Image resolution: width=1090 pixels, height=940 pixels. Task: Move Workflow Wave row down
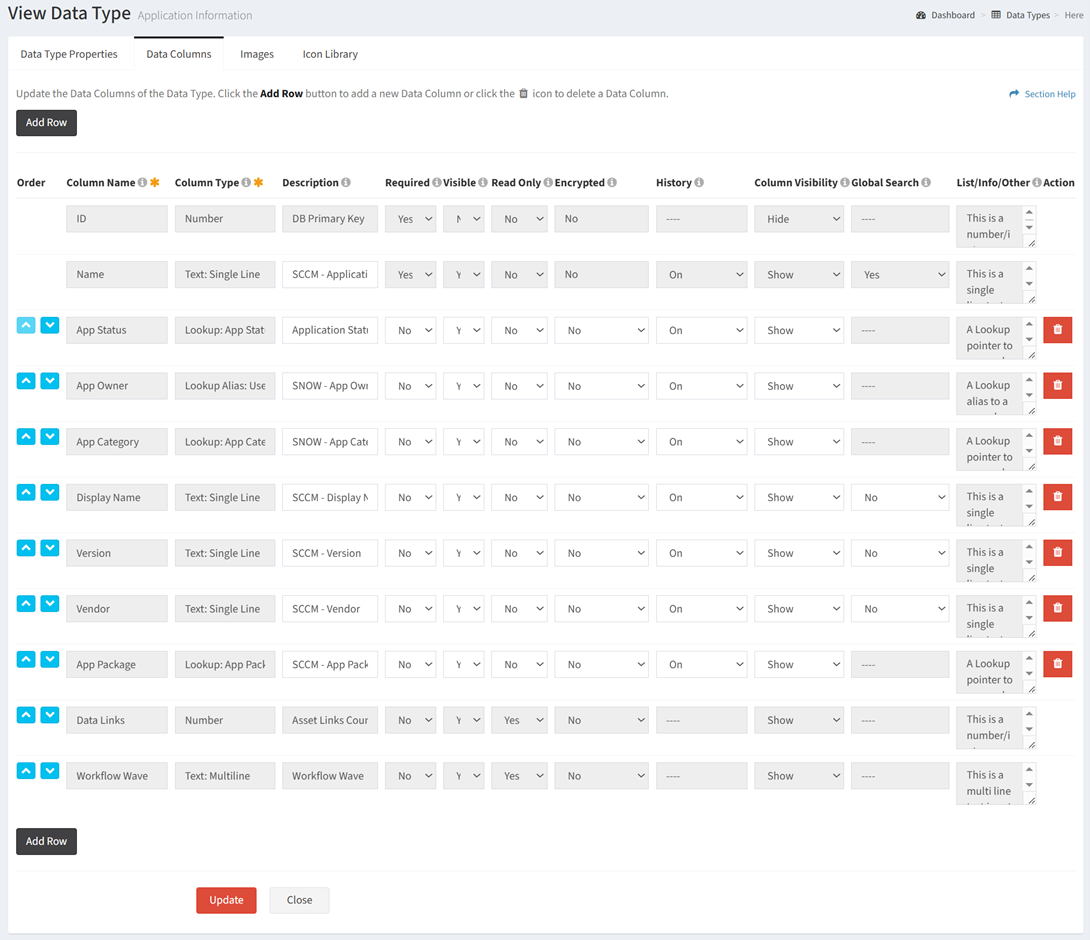49,770
